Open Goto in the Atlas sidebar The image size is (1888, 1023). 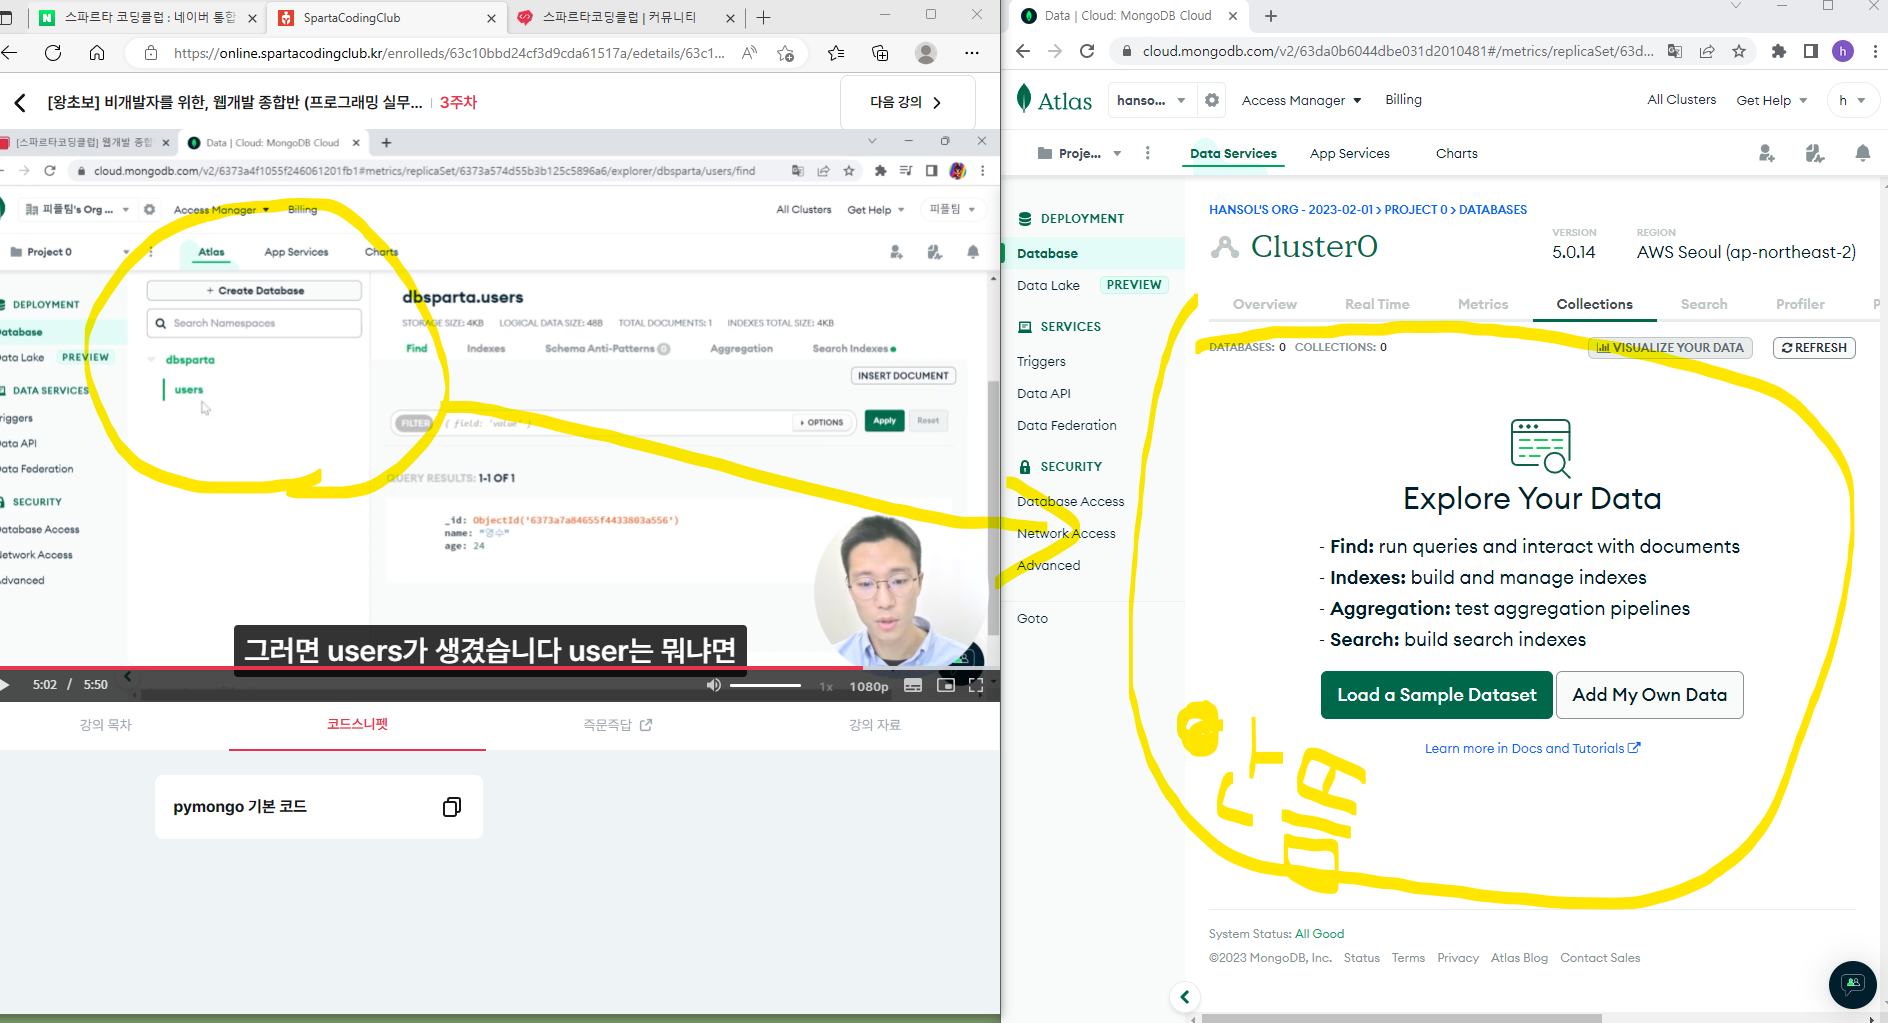[x=1032, y=618]
